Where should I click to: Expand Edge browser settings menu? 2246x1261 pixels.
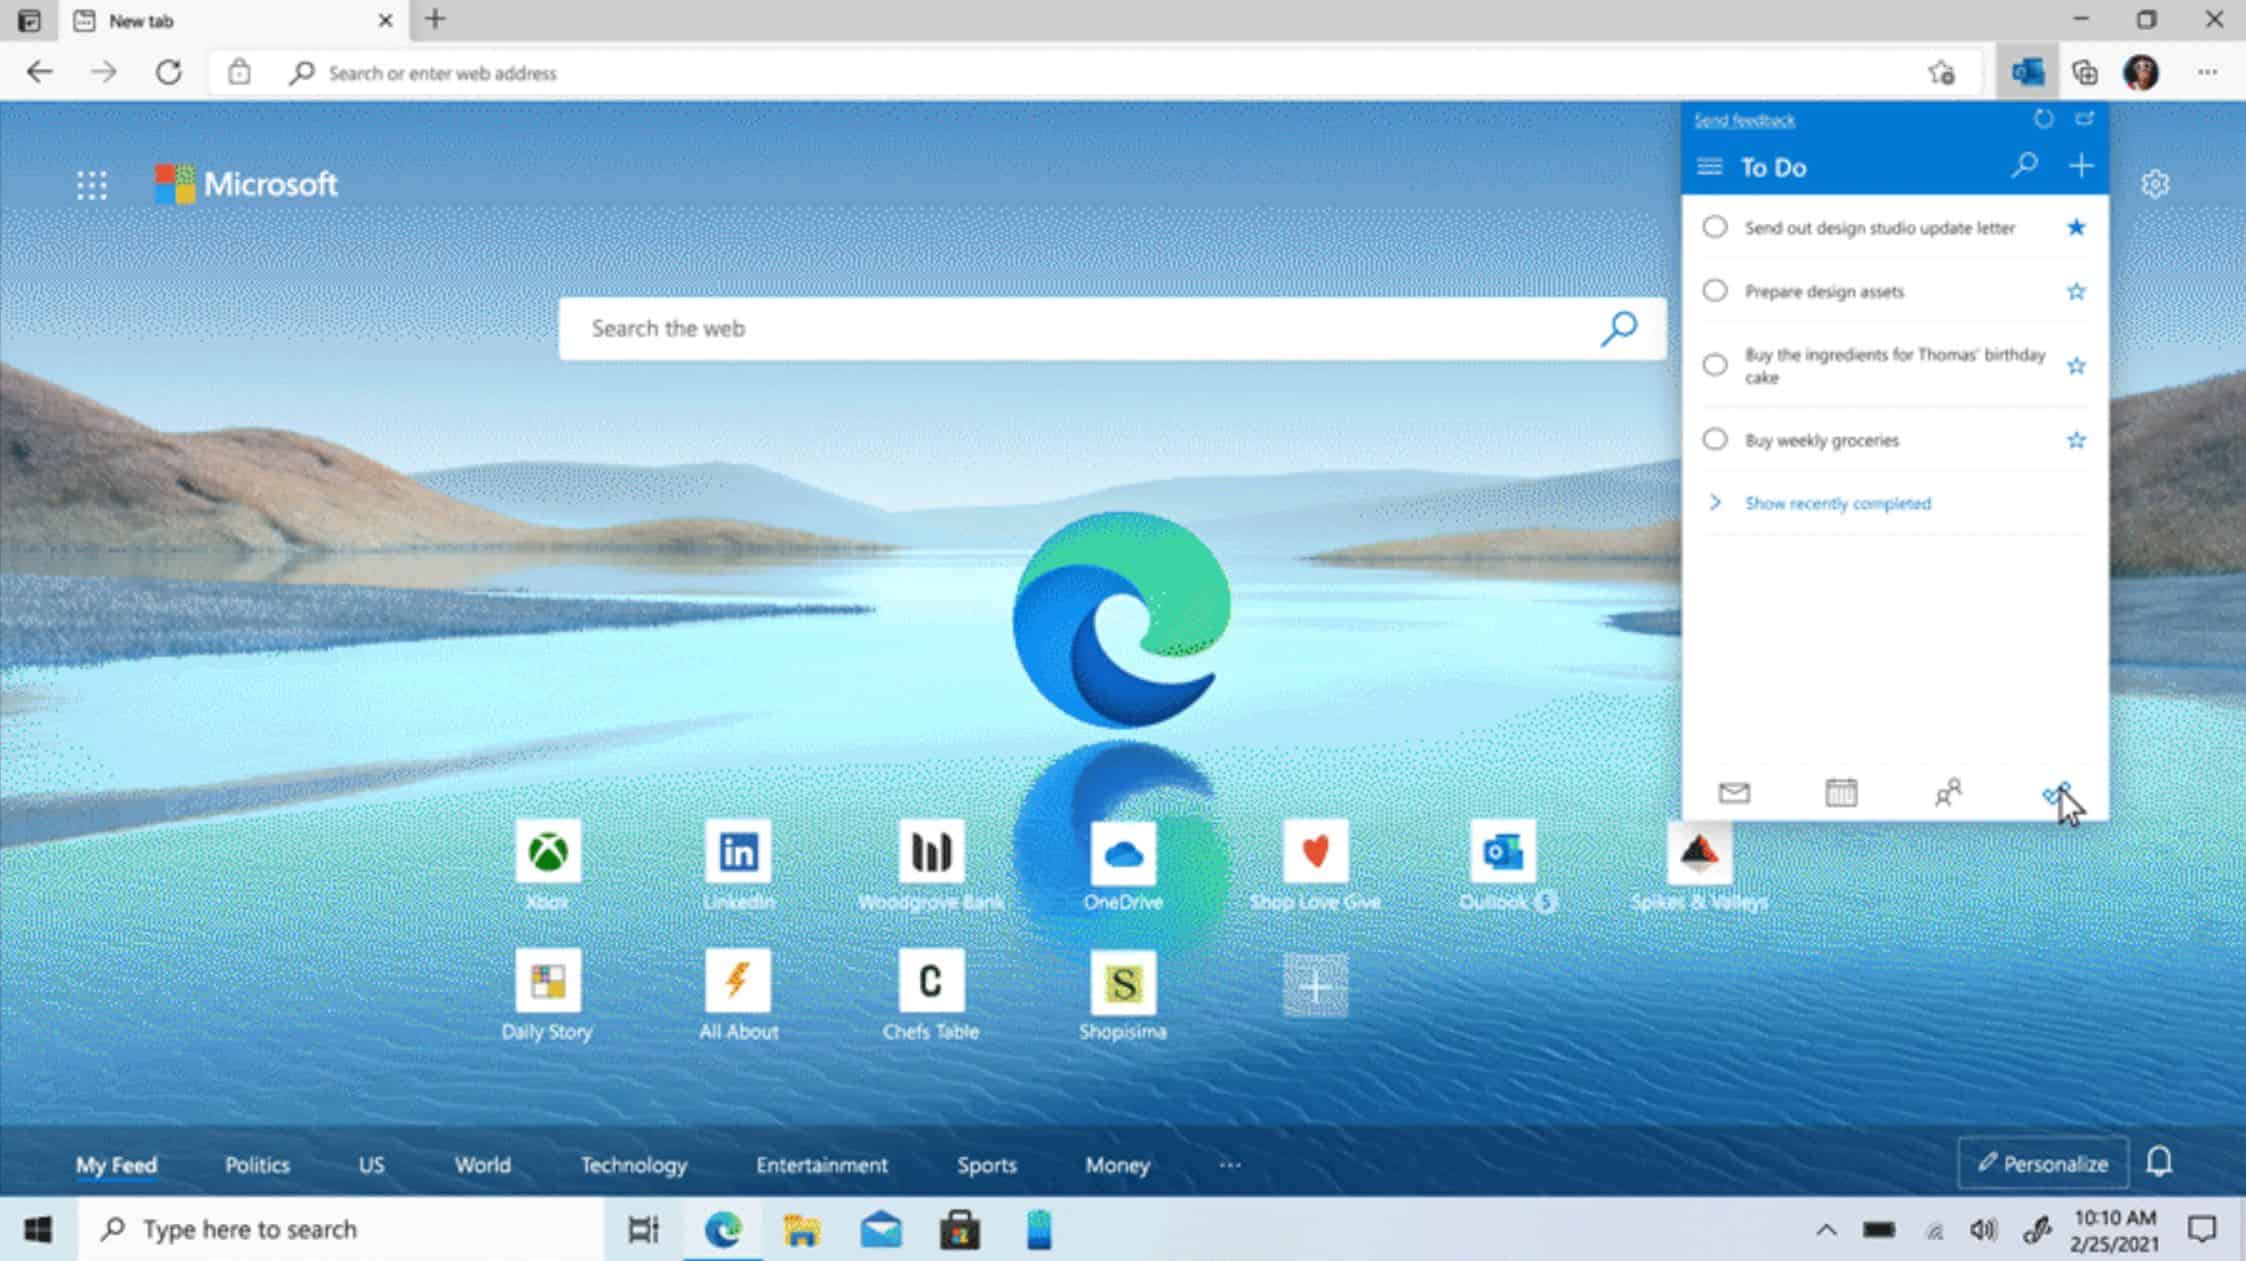pyautogui.click(x=2207, y=73)
